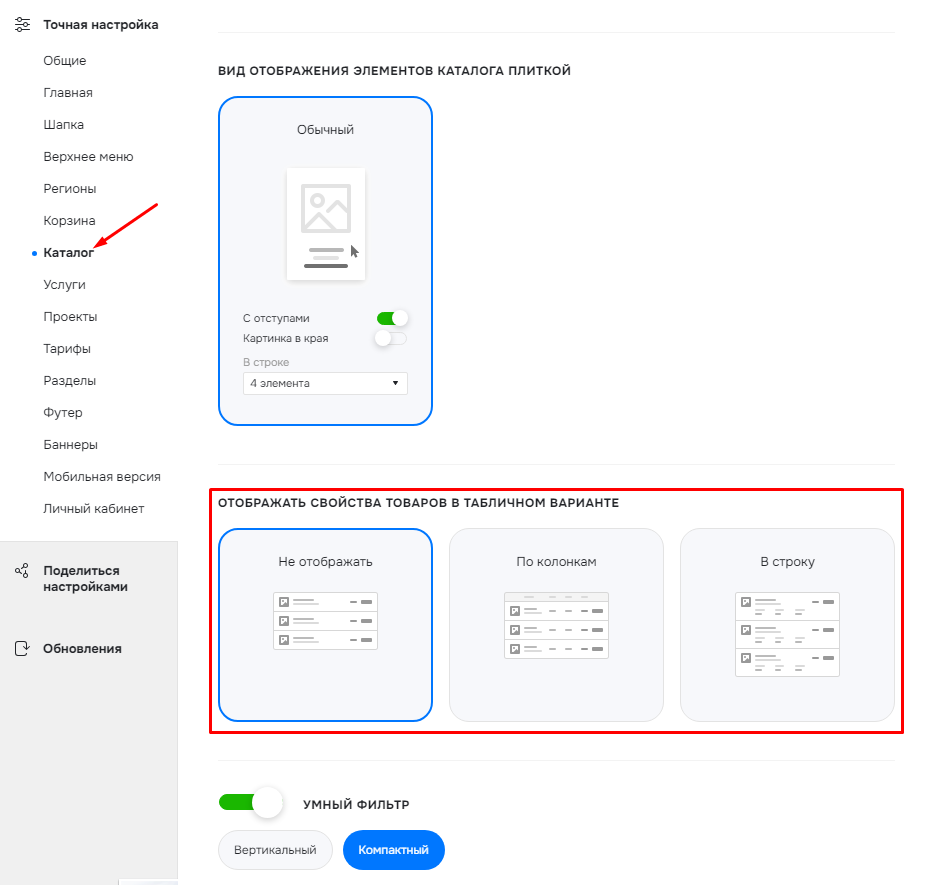
Task: Click the 'В строке' label
Action: (266, 362)
